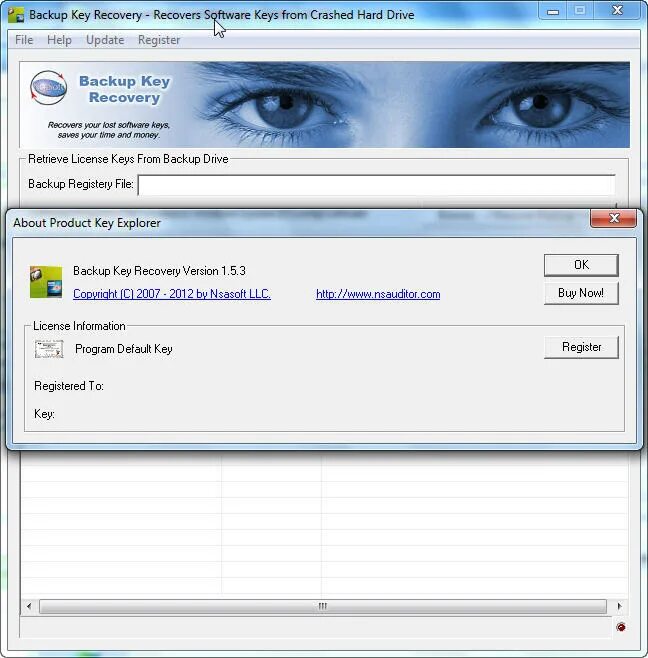Click the horizontal scrollbar left arrow

[x=29, y=606]
